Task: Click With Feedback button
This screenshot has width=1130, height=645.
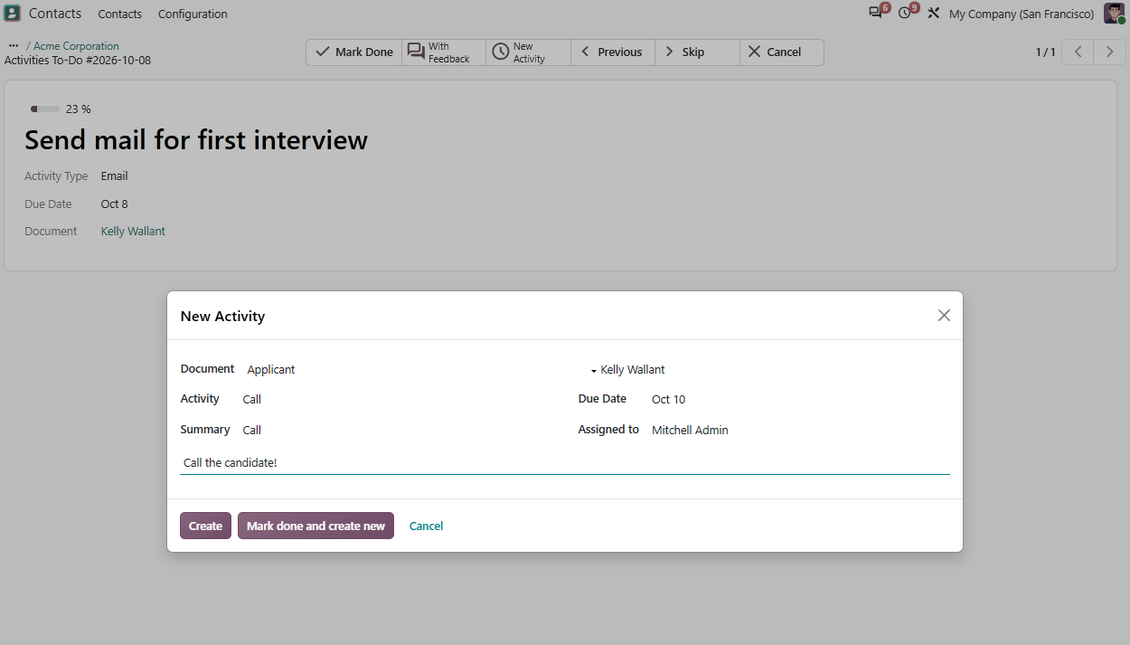Action: coord(443,52)
